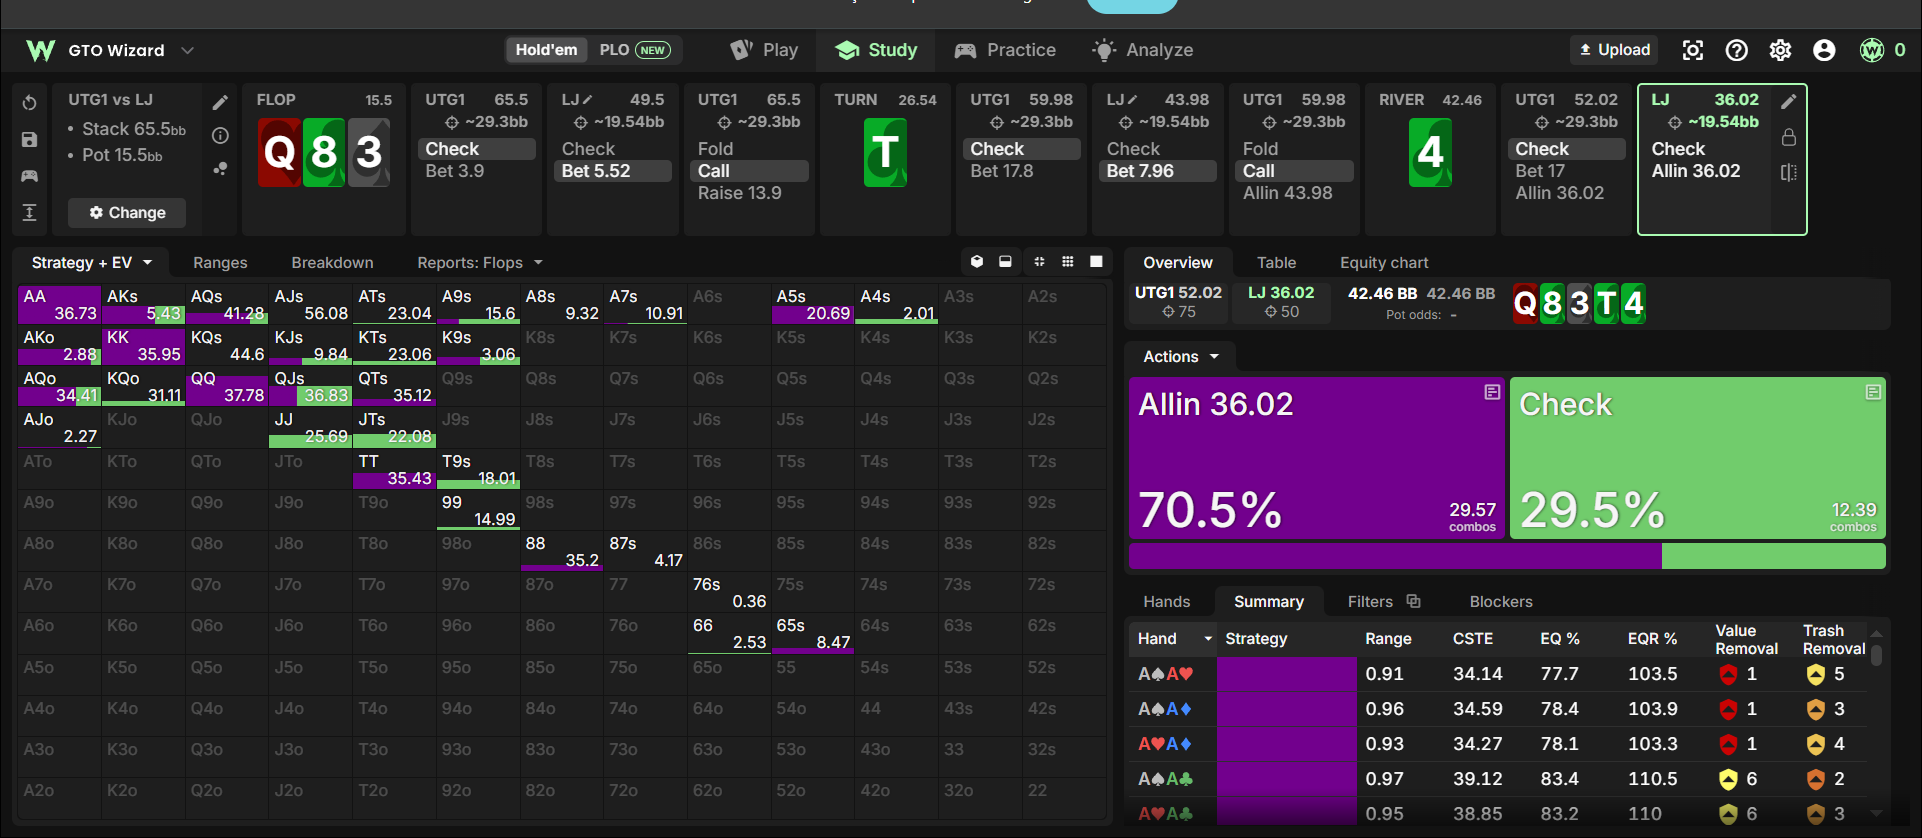Switch game type to PLO
This screenshot has width=1922, height=838.
634,50
